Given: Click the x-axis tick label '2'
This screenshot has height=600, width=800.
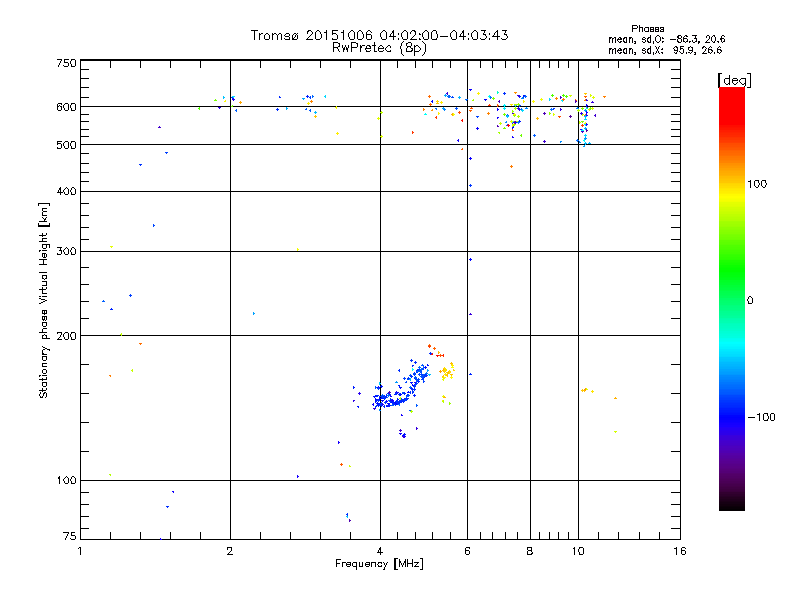Looking at the screenshot, I should 230,551.
